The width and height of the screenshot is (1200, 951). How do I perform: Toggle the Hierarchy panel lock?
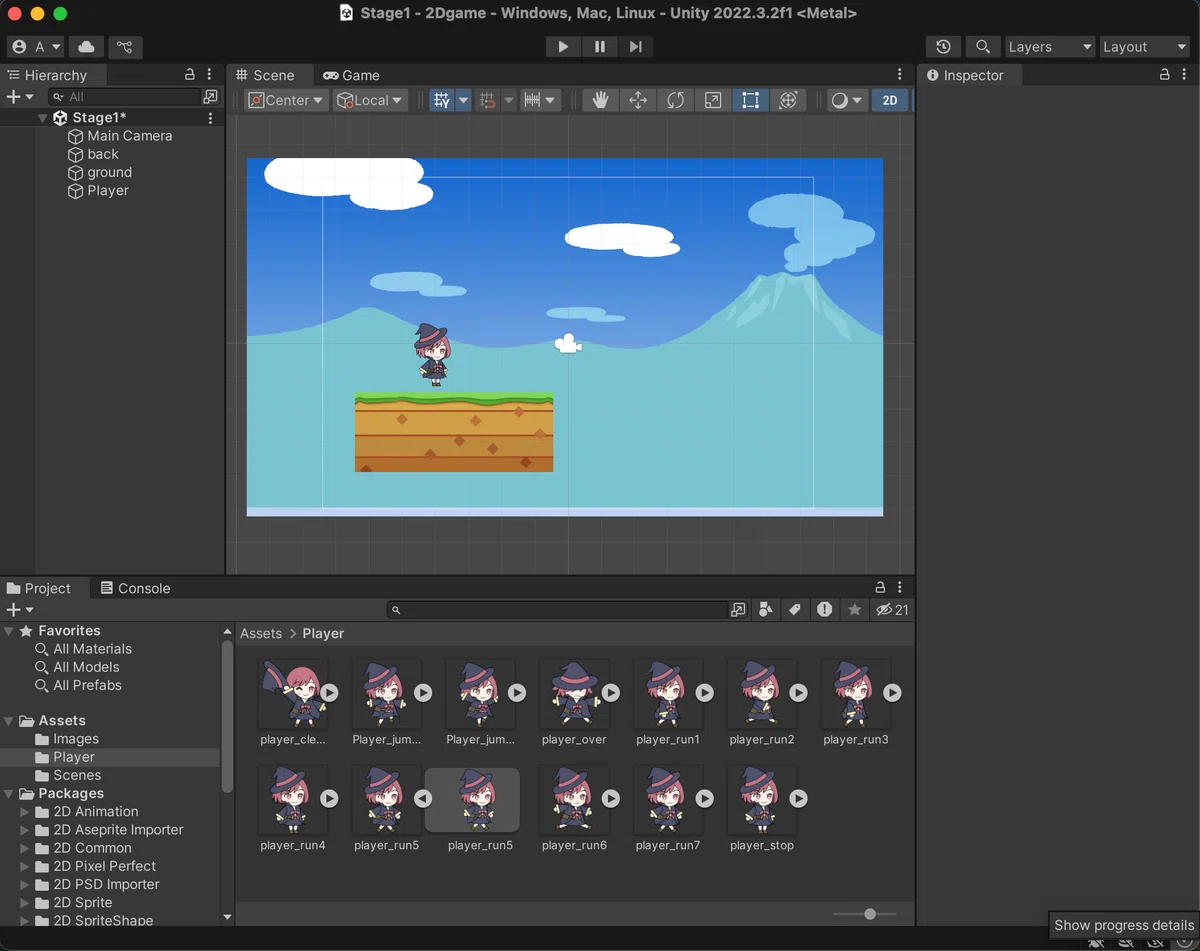pyautogui.click(x=190, y=75)
